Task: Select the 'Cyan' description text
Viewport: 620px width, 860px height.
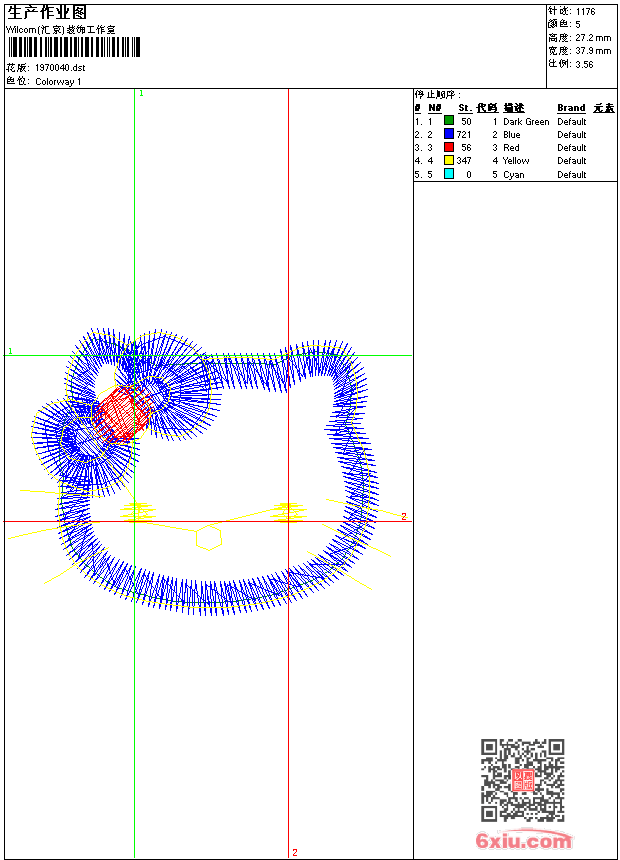Action: tap(514, 175)
